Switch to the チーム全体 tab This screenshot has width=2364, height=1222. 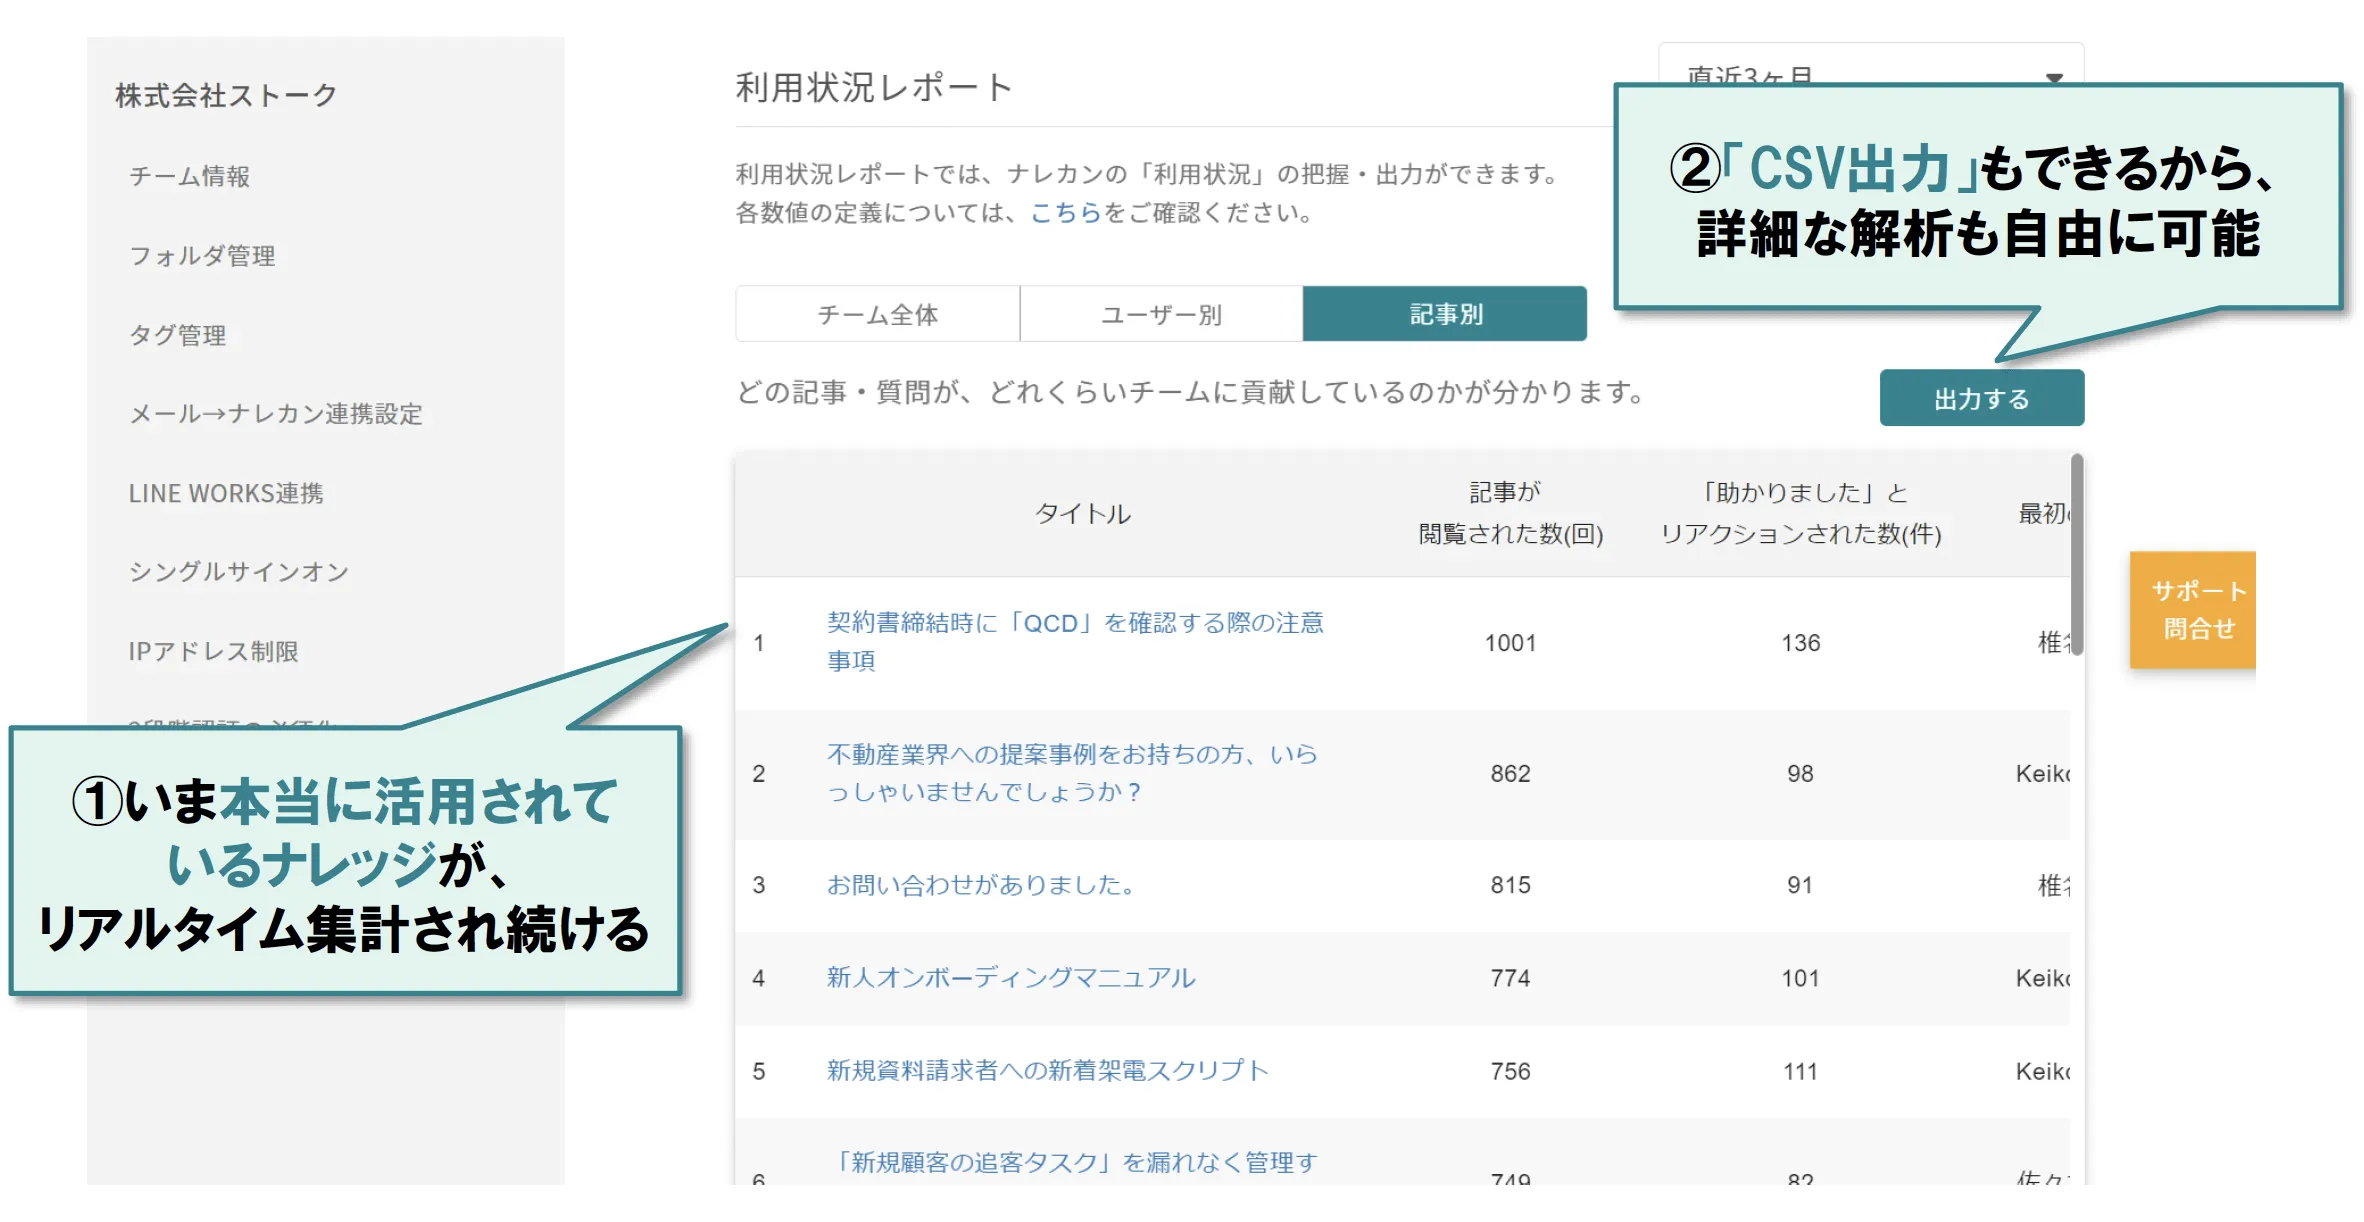point(877,313)
